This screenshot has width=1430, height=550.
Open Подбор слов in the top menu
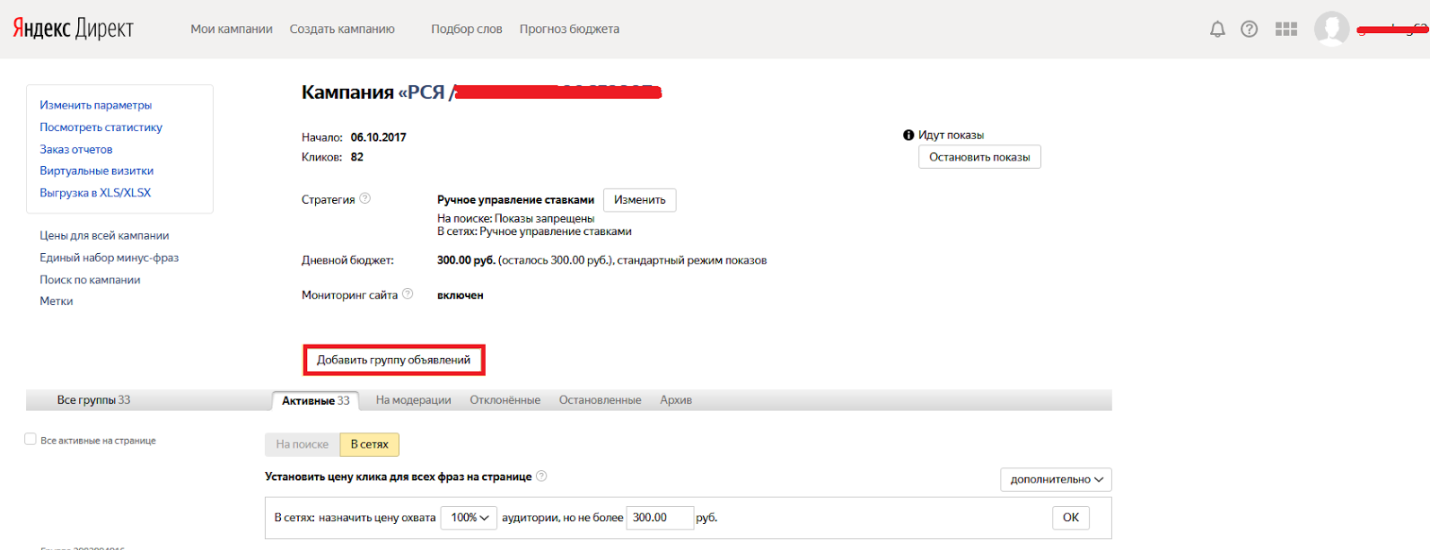(467, 29)
